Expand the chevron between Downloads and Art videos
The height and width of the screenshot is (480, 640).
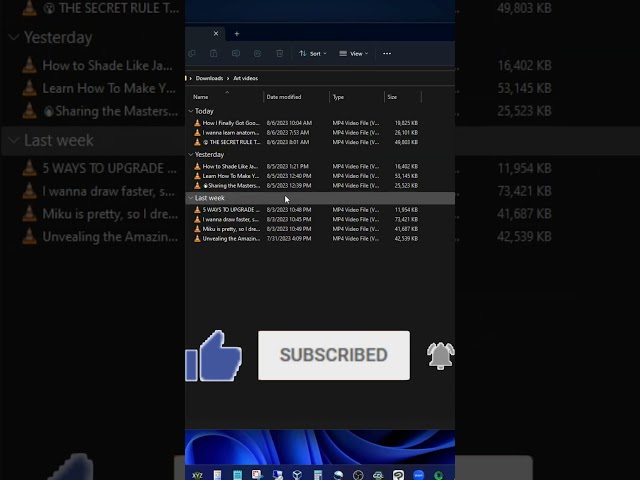(x=228, y=78)
